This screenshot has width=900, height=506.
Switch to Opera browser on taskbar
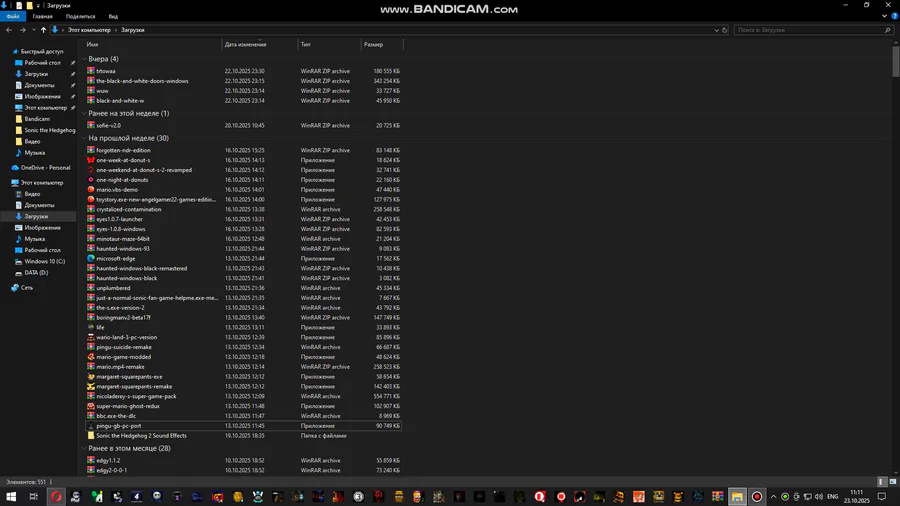pos(56,496)
